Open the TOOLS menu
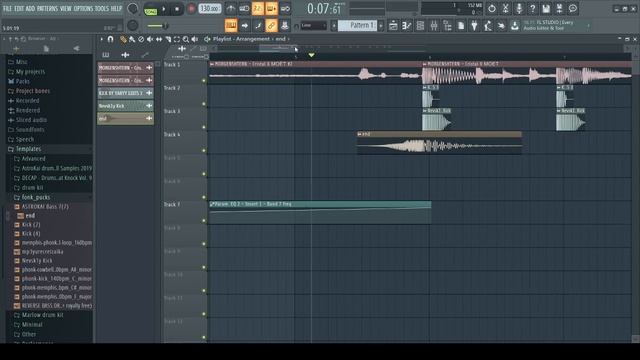This screenshot has width=640, height=360. 102,9
